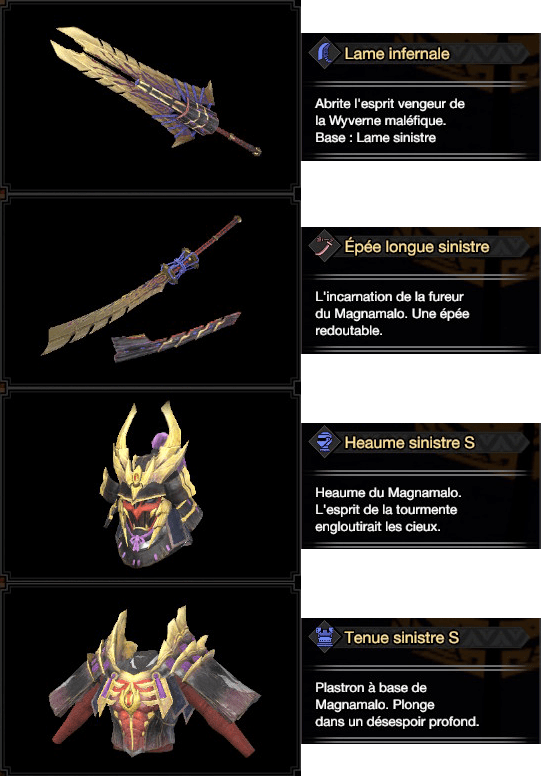This screenshot has height=776, width=541.
Task: Click the great sword icon beside Lame infernale
Action: (x=324, y=52)
